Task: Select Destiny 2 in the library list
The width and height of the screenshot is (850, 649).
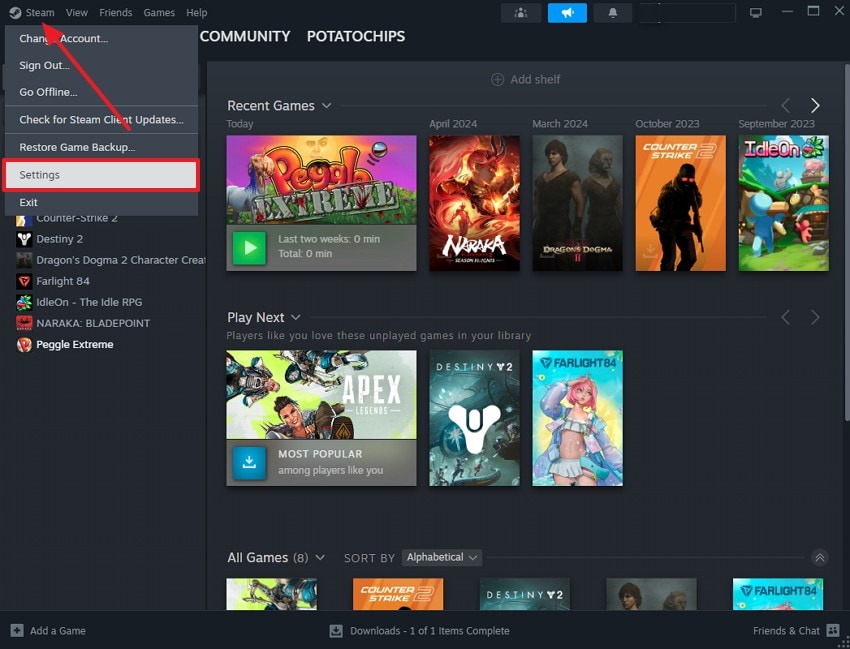Action: pos(60,239)
